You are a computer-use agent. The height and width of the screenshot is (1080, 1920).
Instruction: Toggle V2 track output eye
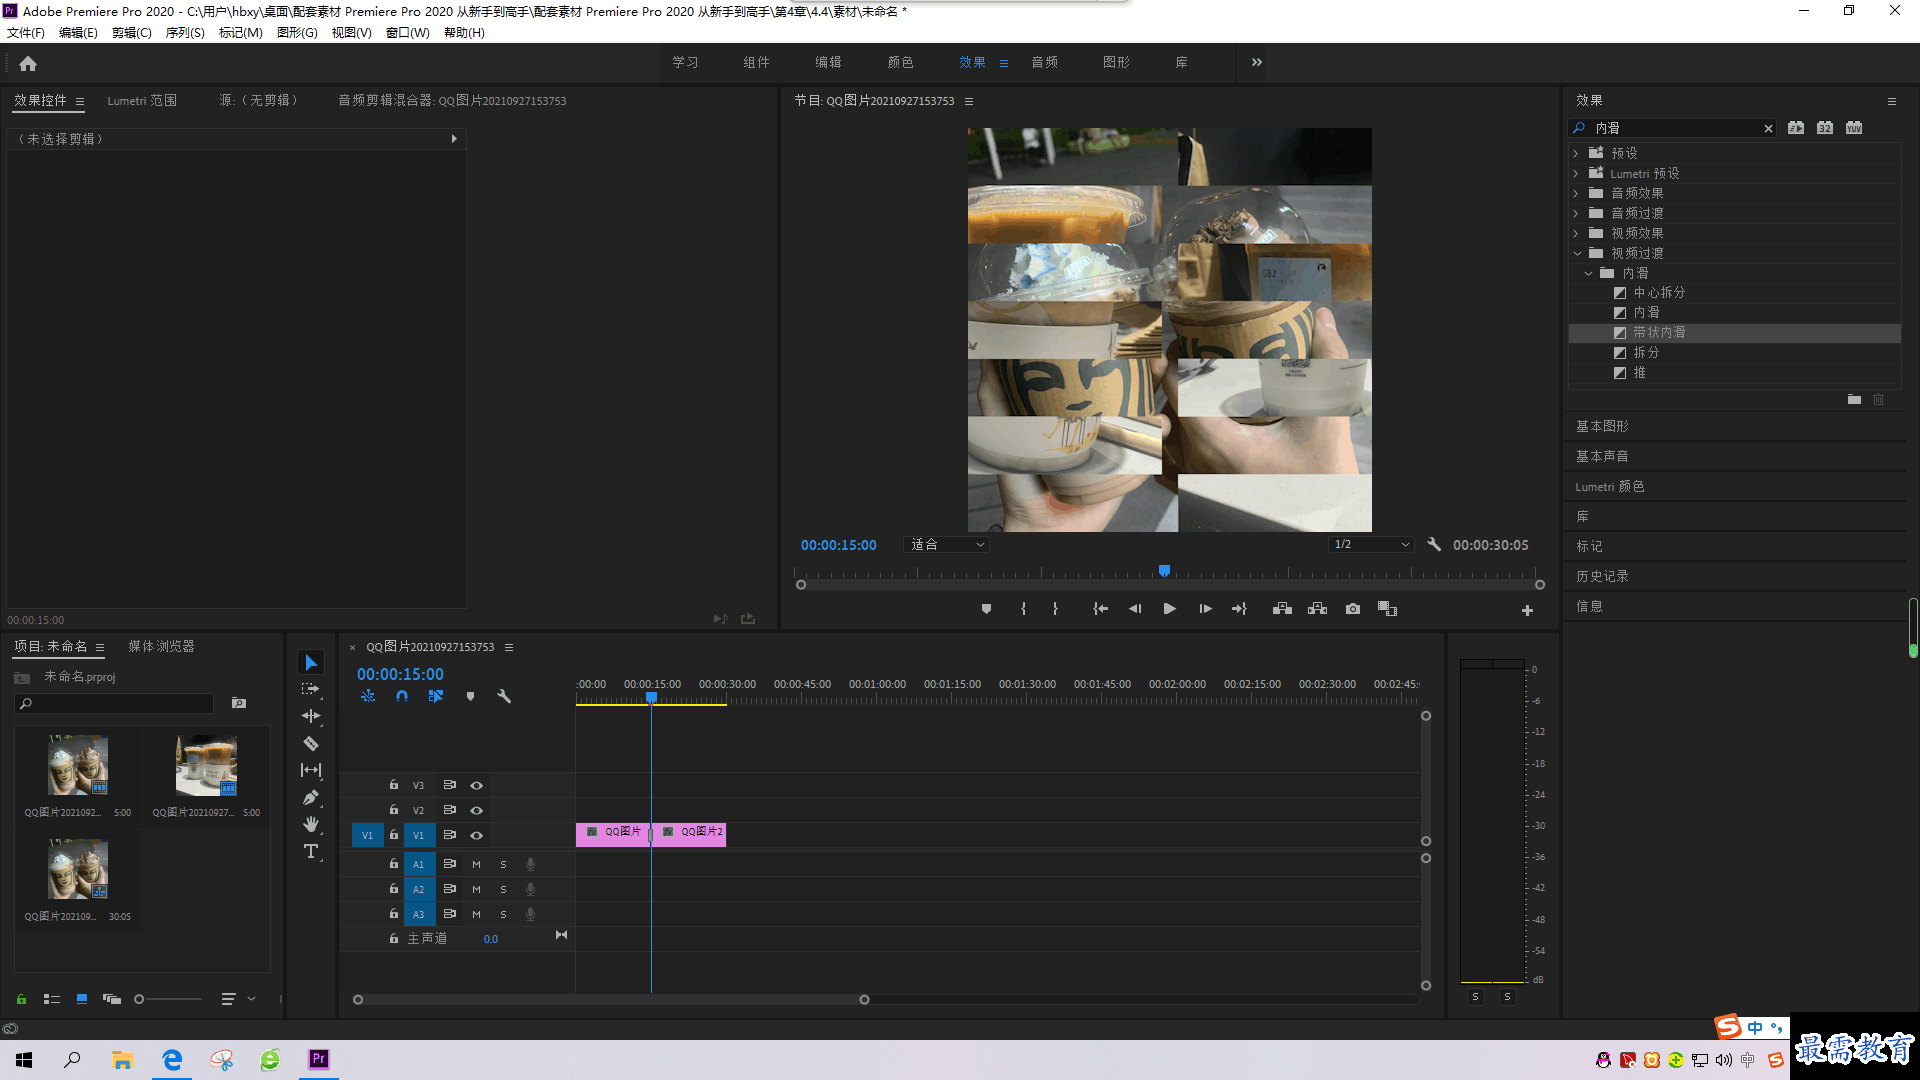coord(476,810)
